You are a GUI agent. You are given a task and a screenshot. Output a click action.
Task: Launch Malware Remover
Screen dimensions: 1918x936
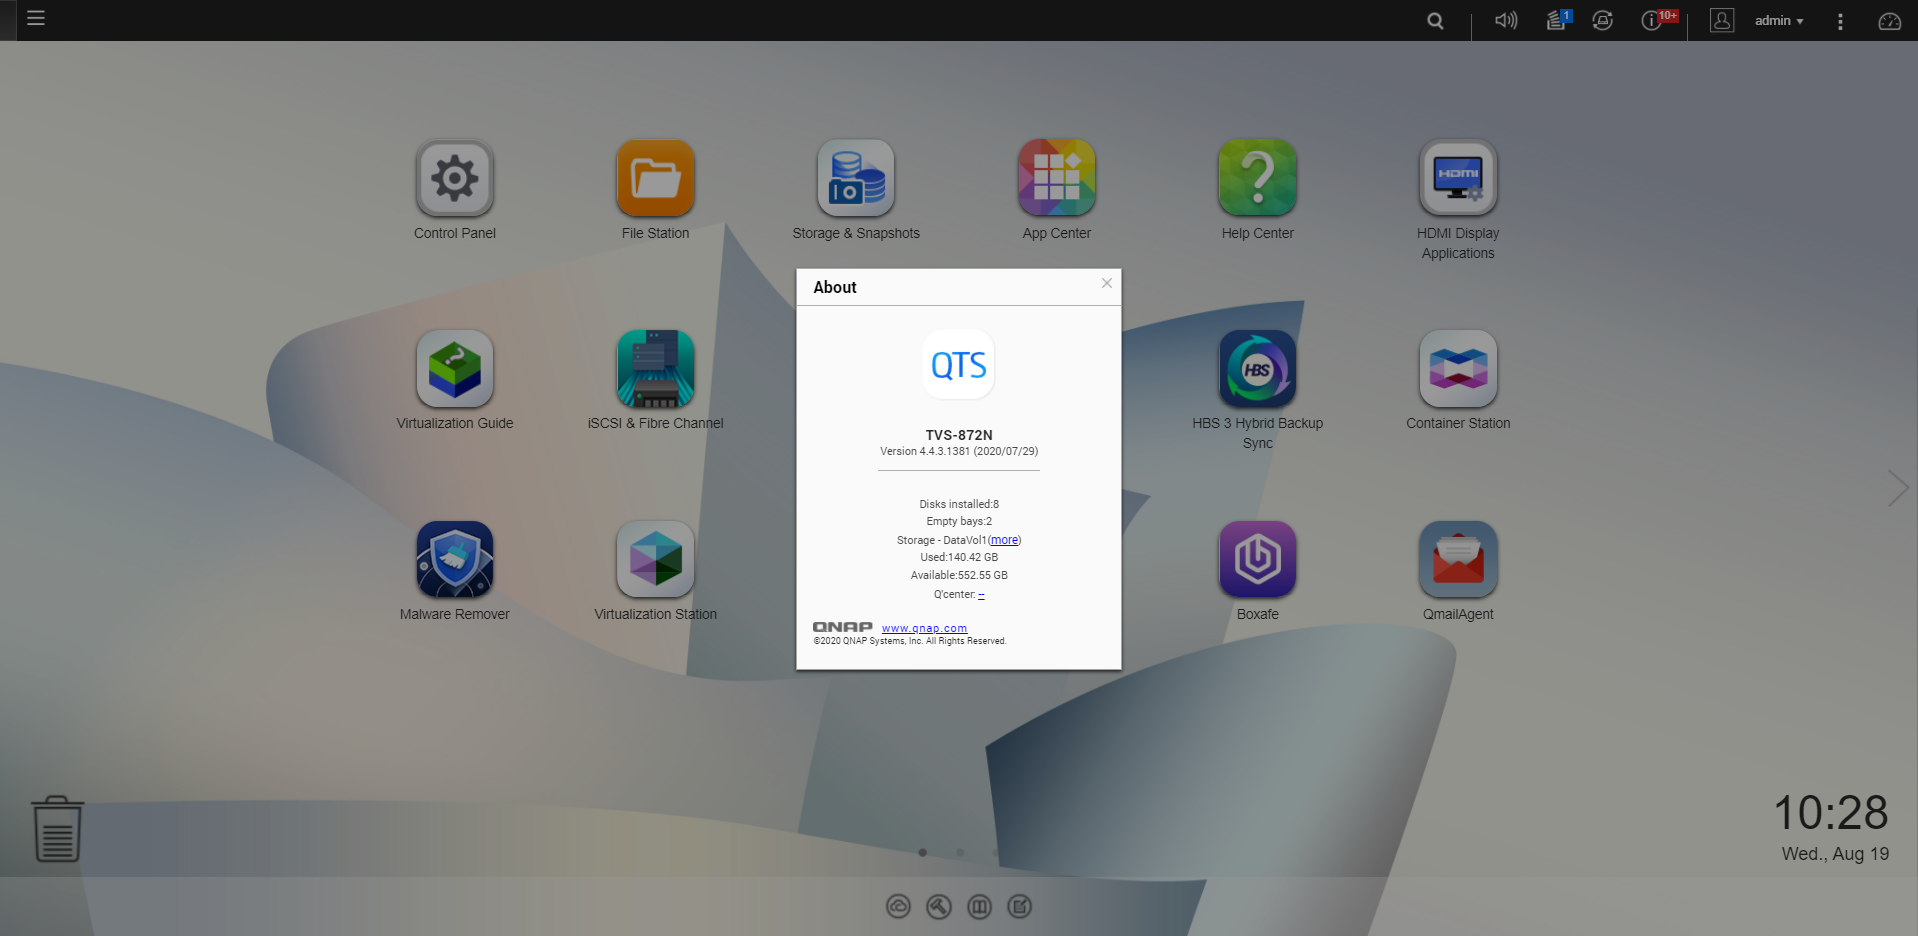click(455, 560)
